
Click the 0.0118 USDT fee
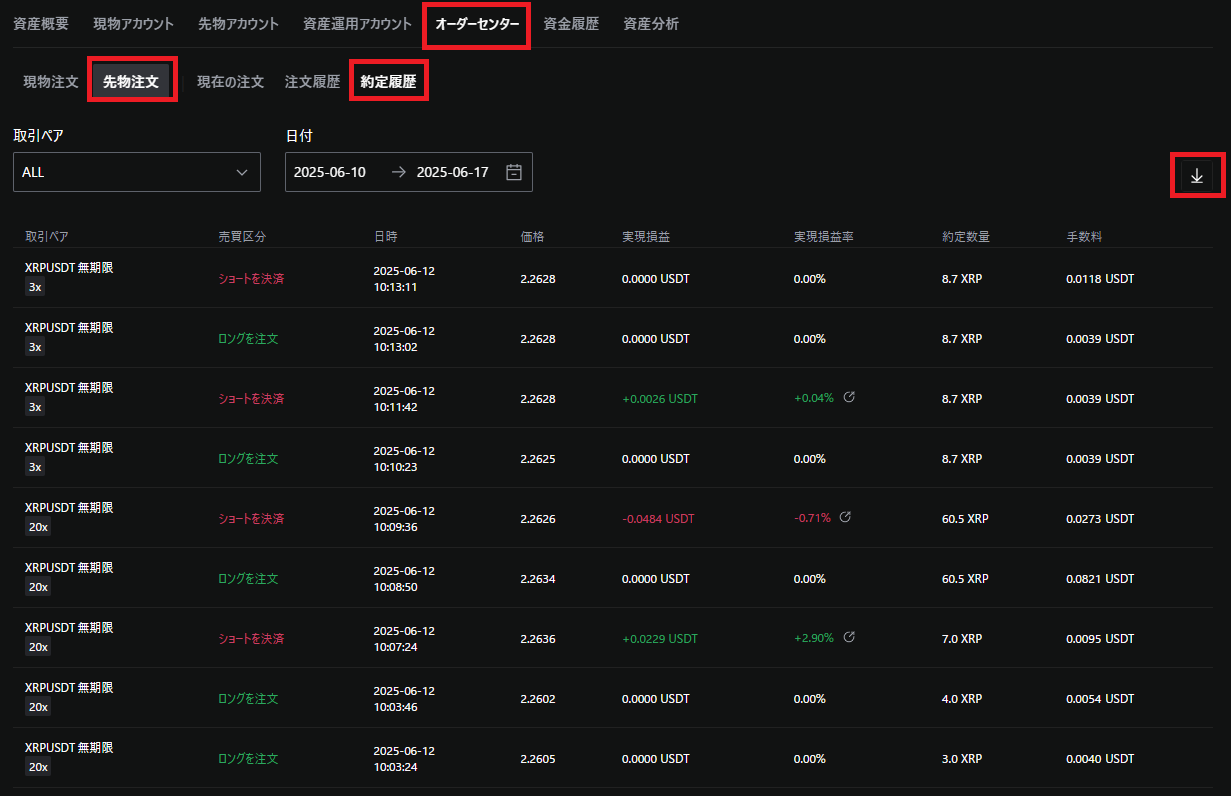(1100, 279)
